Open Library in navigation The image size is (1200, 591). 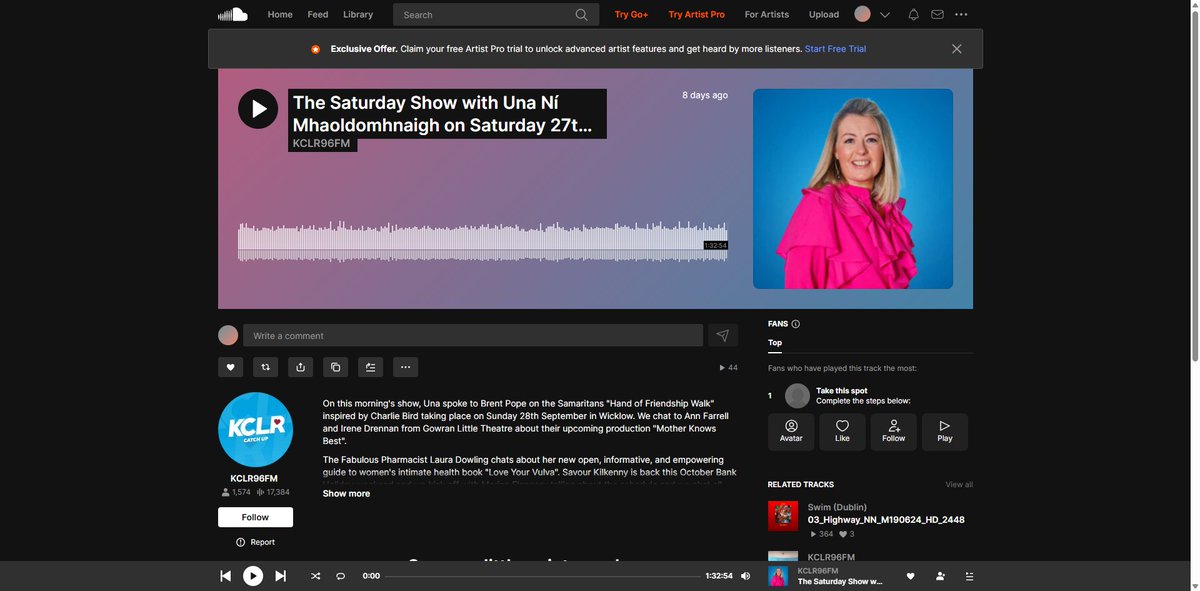tap(358, 14)
